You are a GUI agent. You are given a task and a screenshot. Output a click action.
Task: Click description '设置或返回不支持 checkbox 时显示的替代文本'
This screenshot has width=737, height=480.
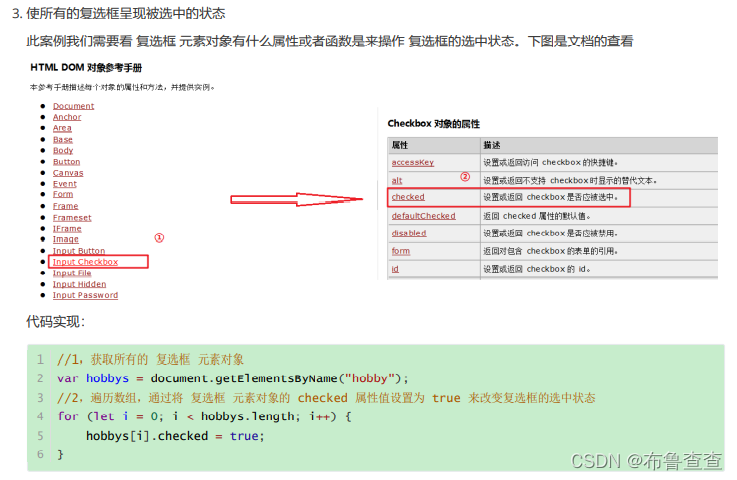(570, 181)
